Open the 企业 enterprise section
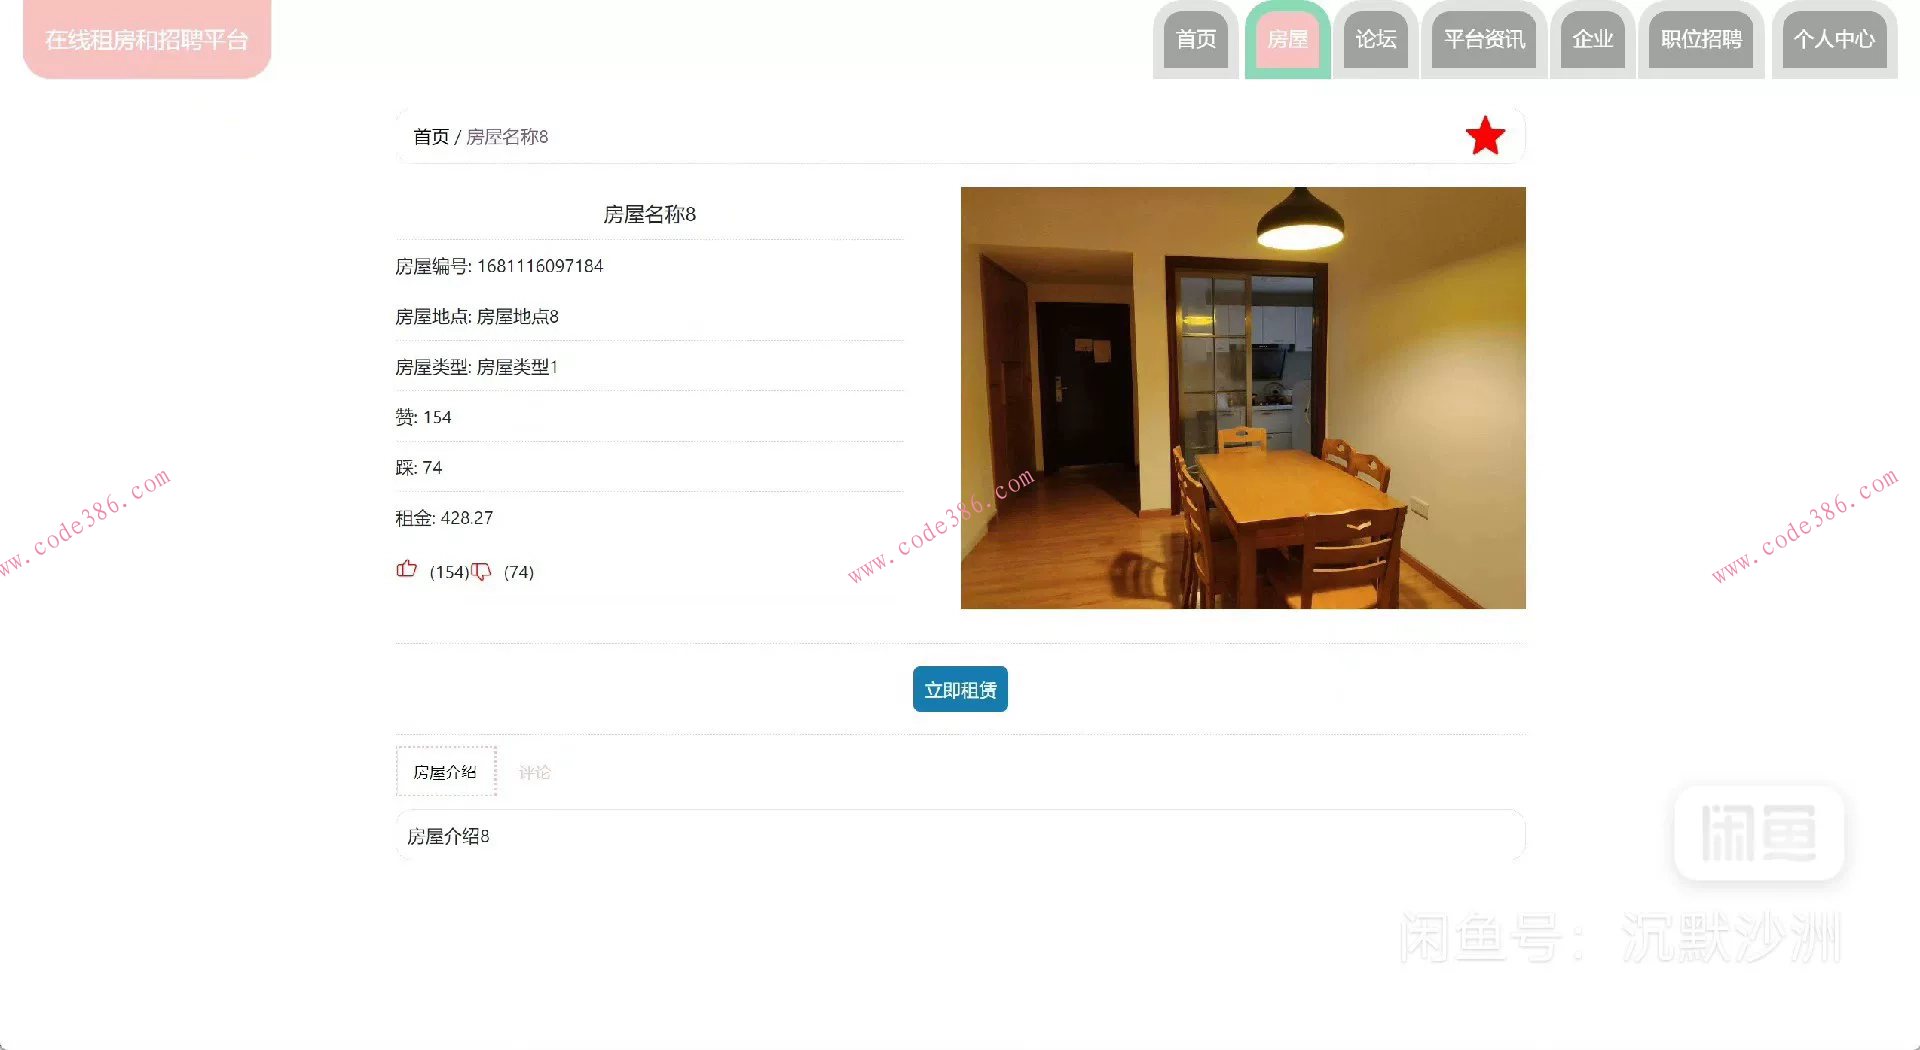 [x=1592, y=40]
